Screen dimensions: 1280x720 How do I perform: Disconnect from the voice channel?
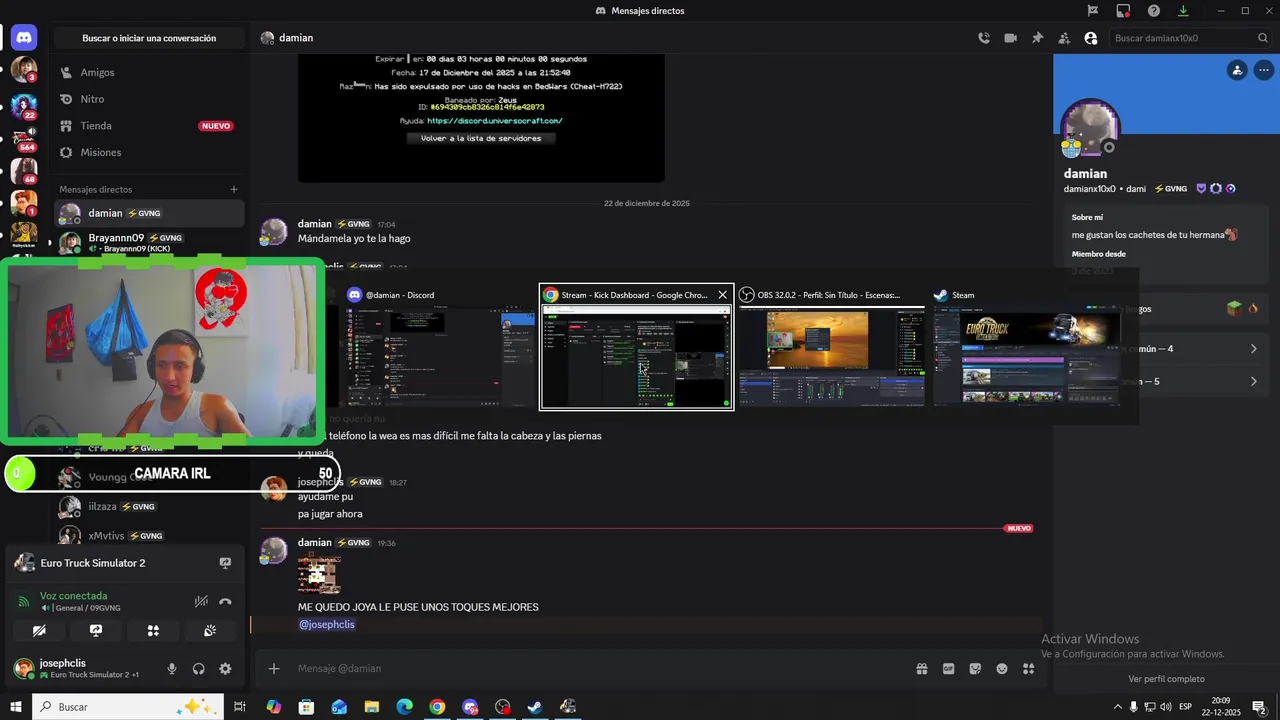tap(225, 601)
